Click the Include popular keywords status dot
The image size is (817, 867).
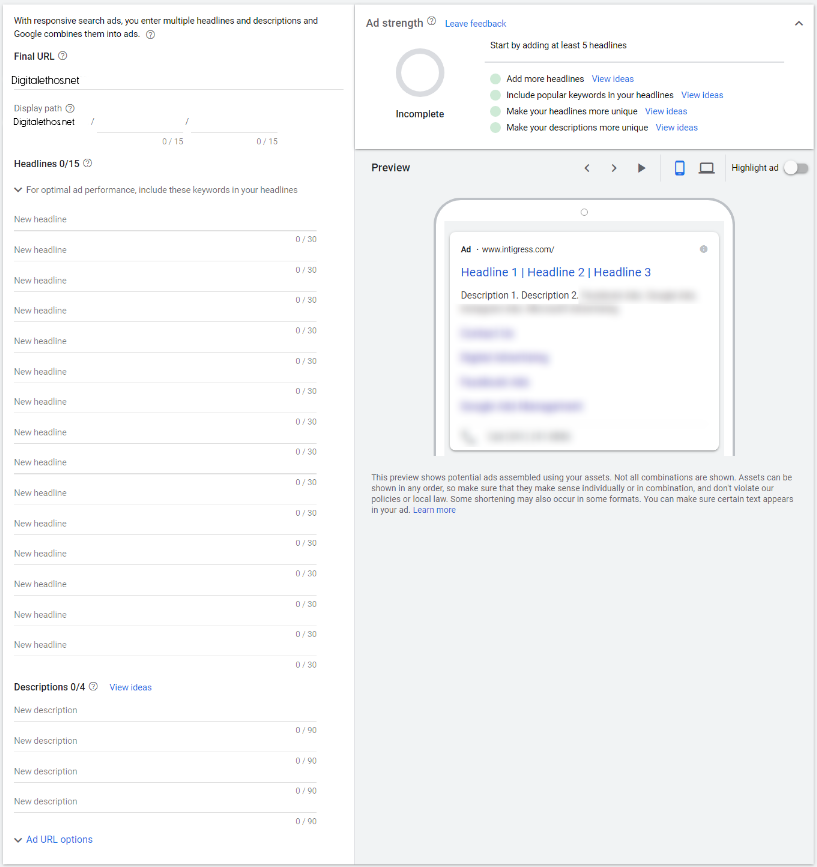(x=494, y=94)
